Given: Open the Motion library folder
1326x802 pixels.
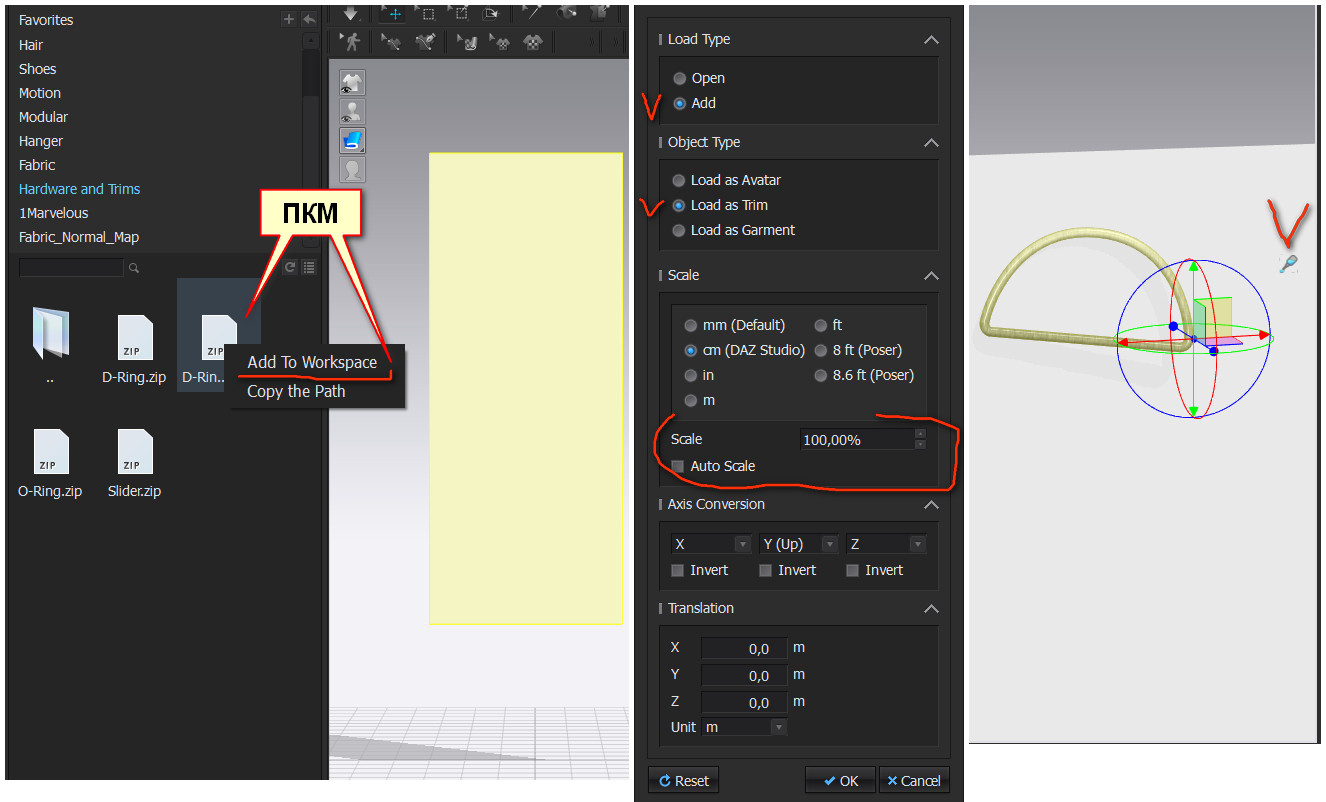Looking at the screenshot, I should coord(40,93).
